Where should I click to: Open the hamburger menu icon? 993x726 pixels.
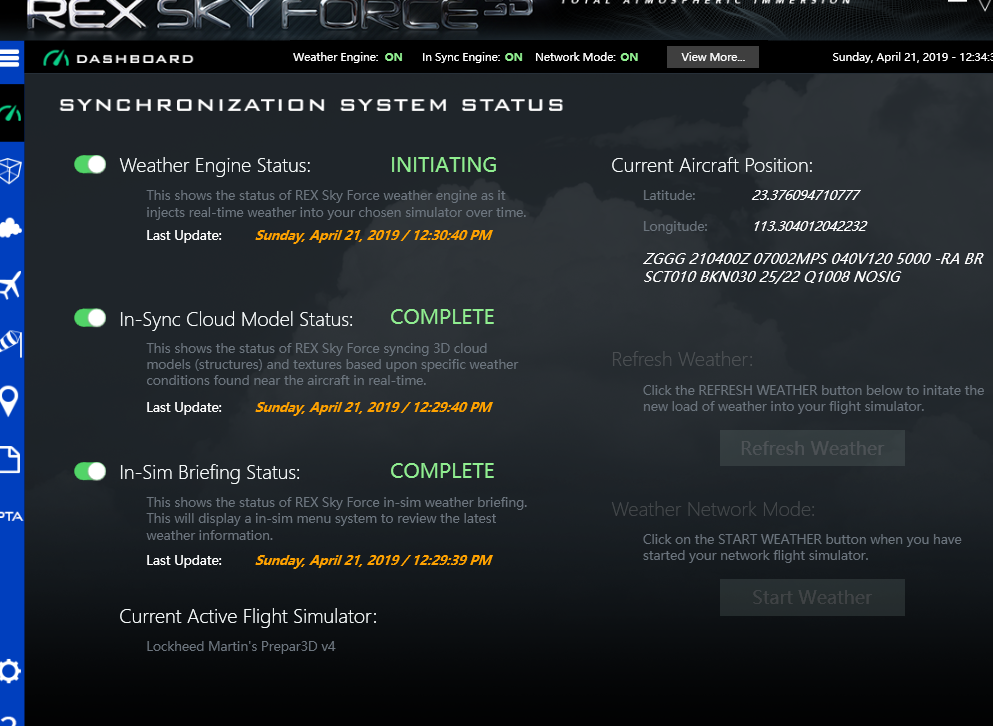(9, 58)
